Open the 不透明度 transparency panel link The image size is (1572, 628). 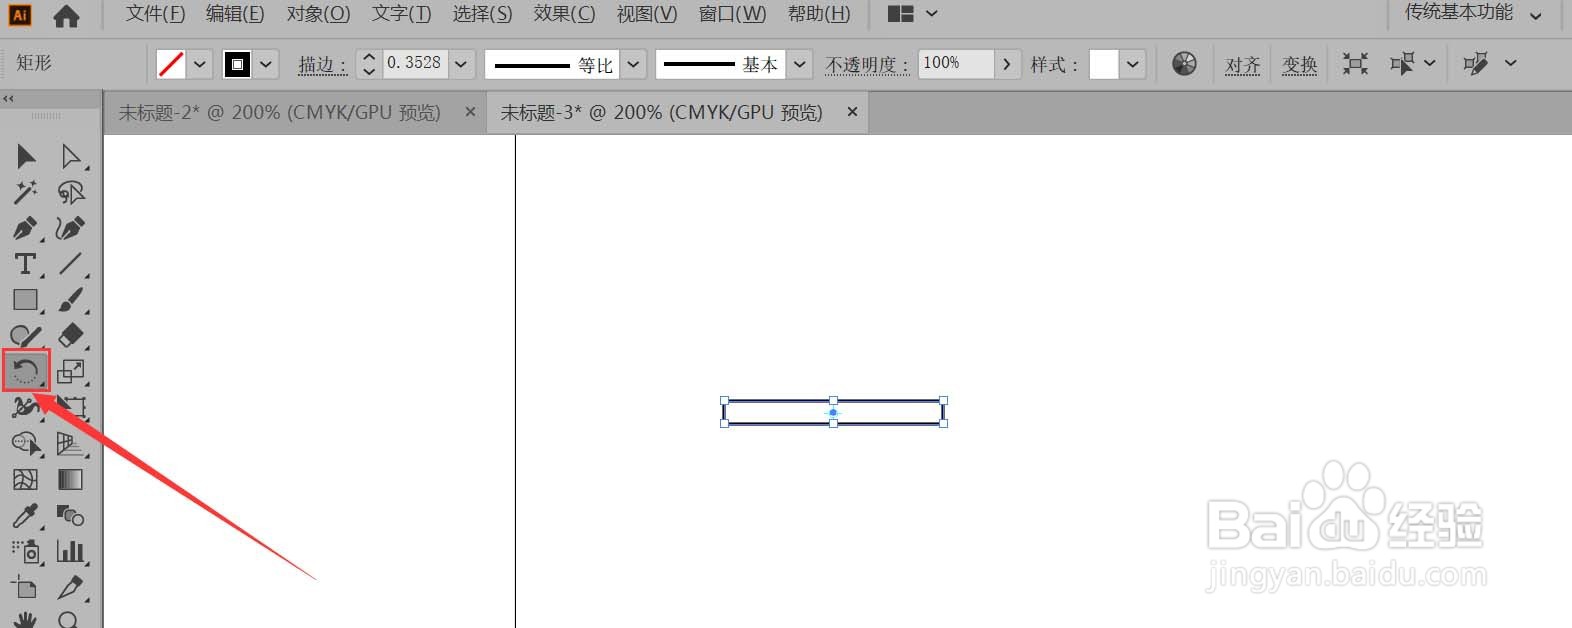867,64
